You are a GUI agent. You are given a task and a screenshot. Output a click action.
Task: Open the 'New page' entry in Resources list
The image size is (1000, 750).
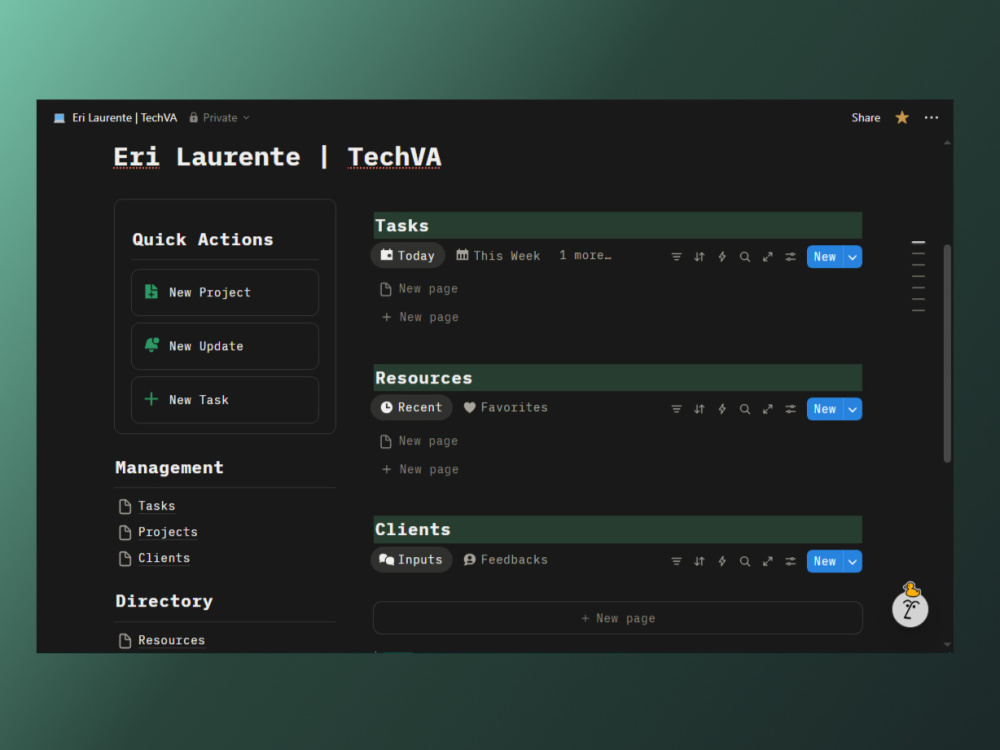tap(419, 441)
